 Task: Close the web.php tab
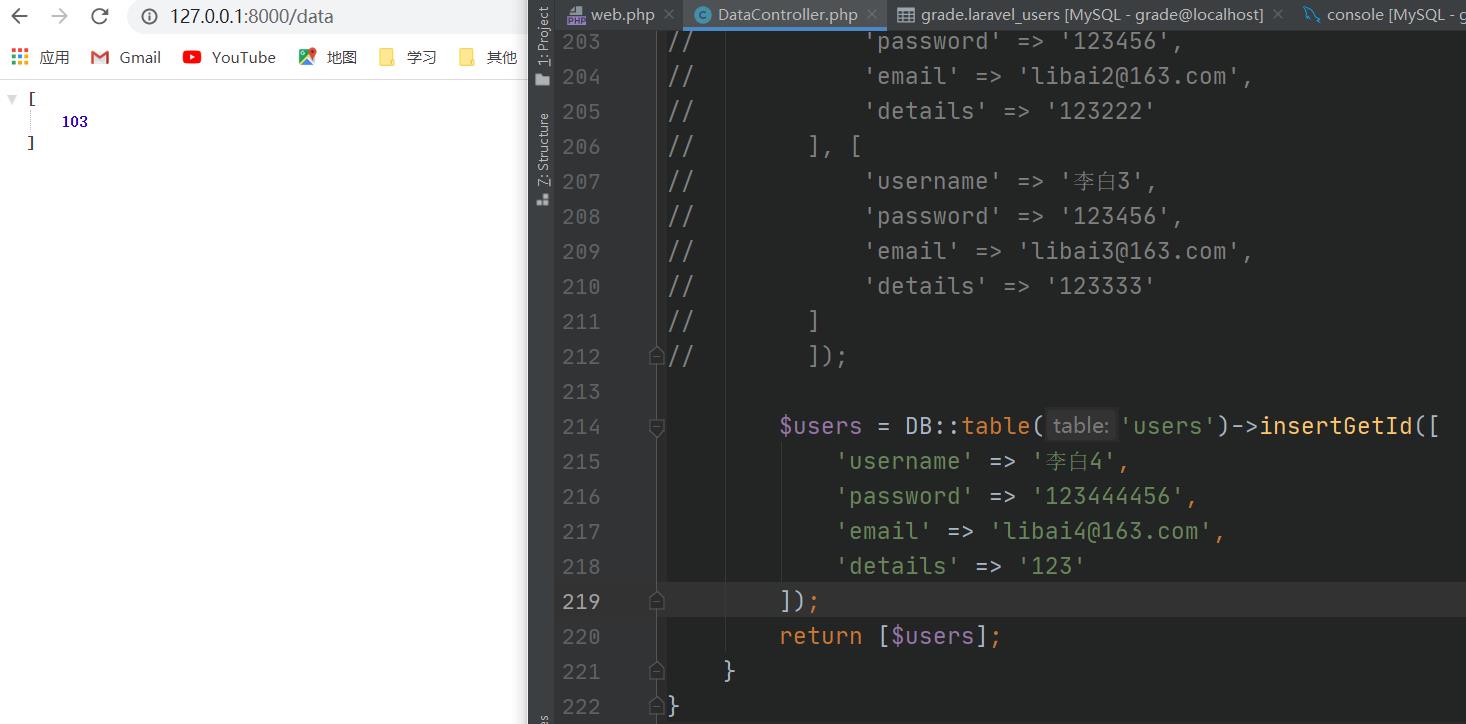point(671,14)
